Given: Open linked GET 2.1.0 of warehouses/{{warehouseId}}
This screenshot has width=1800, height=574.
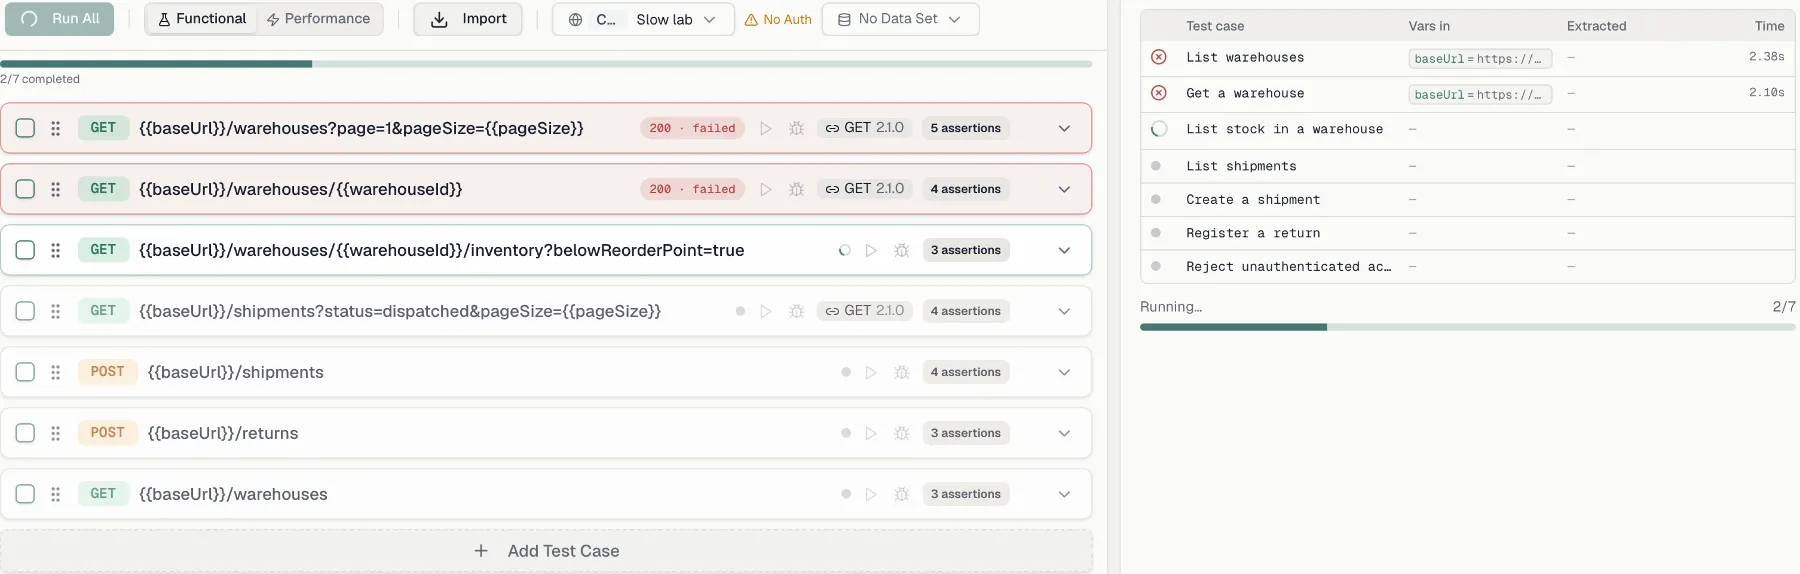Looking at the screenshot, I should click(x=865, y=189).
